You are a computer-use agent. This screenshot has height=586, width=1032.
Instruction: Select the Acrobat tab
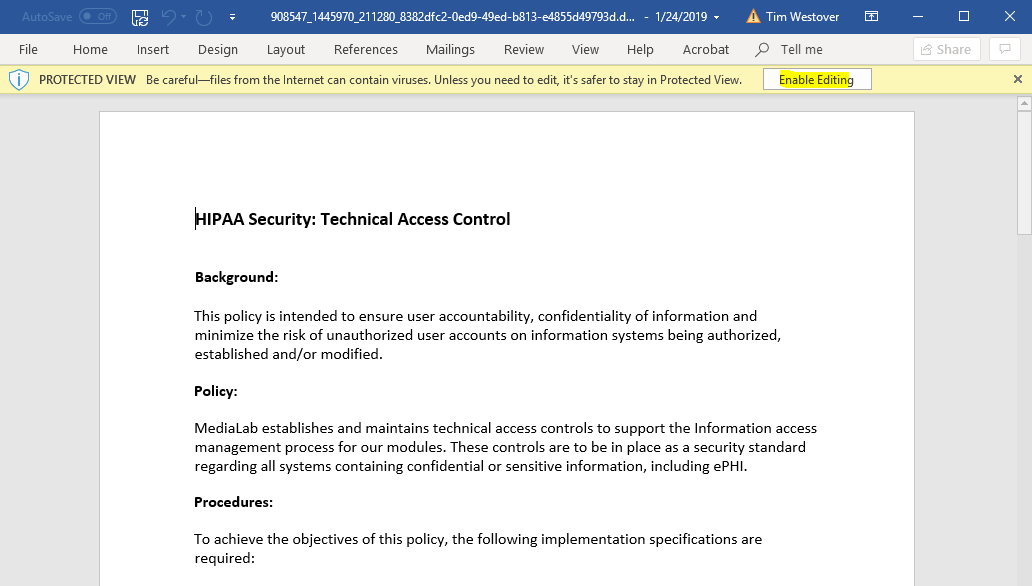(706, 49)
